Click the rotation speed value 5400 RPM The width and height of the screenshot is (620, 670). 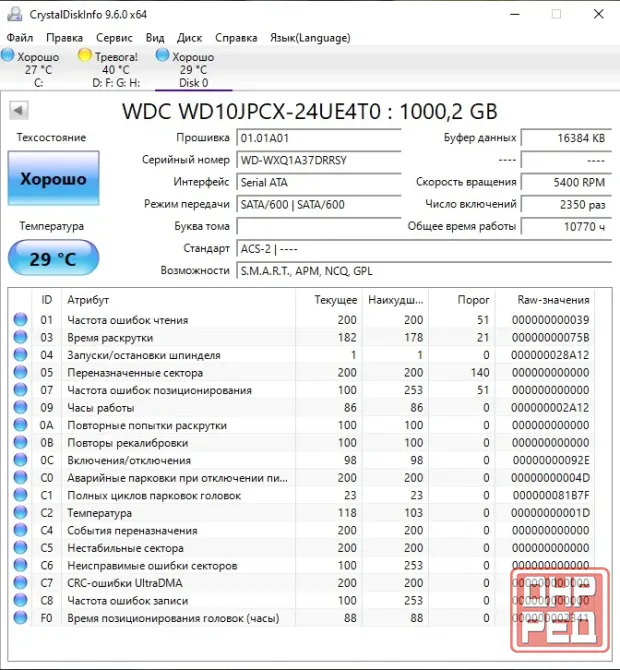pos(566,182)
